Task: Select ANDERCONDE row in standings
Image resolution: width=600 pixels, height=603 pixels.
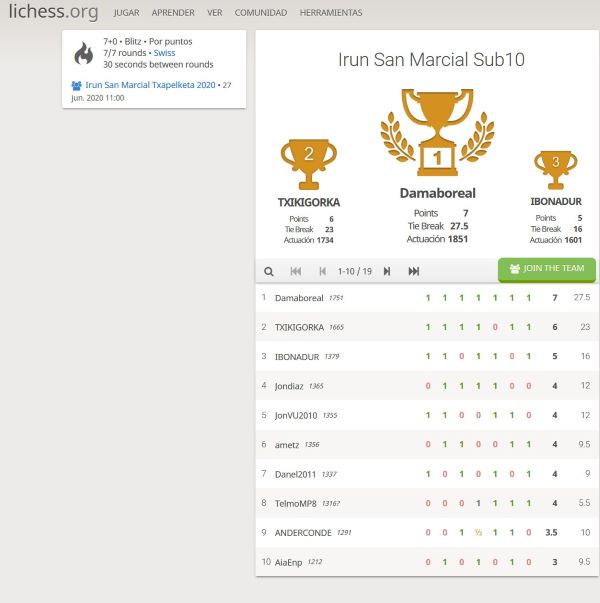Action: point(425,533)
